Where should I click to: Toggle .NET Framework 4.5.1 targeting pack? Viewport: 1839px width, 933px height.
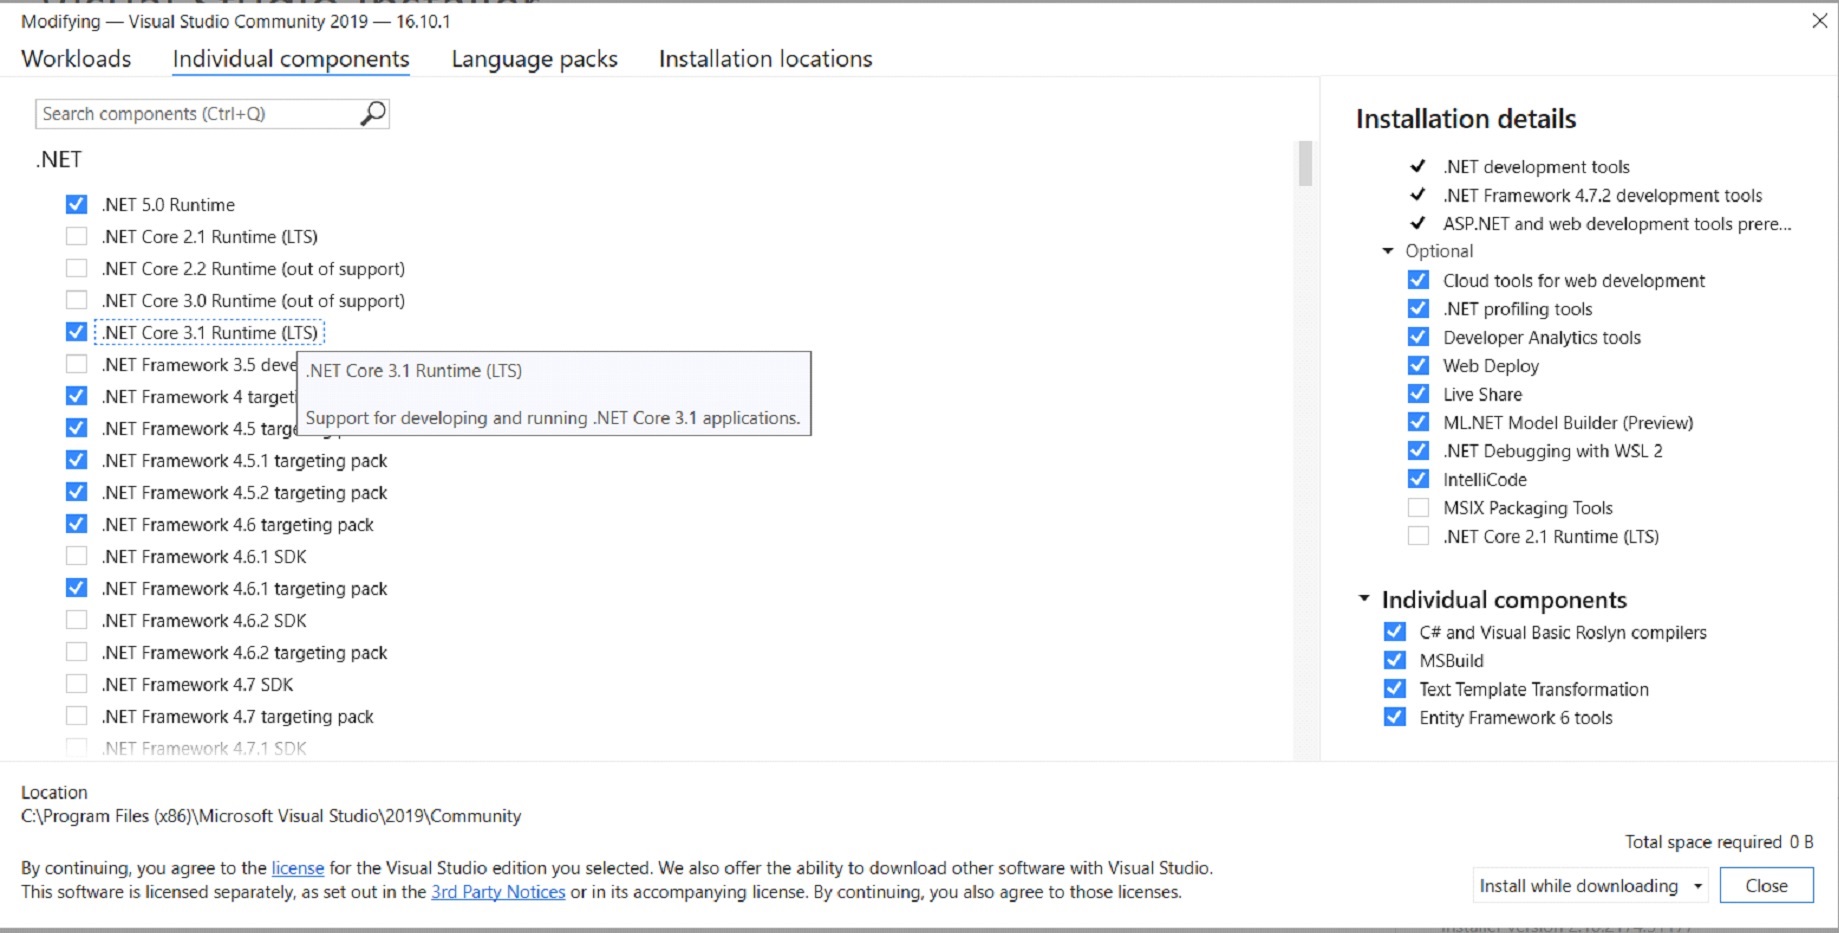coord(76,461)
